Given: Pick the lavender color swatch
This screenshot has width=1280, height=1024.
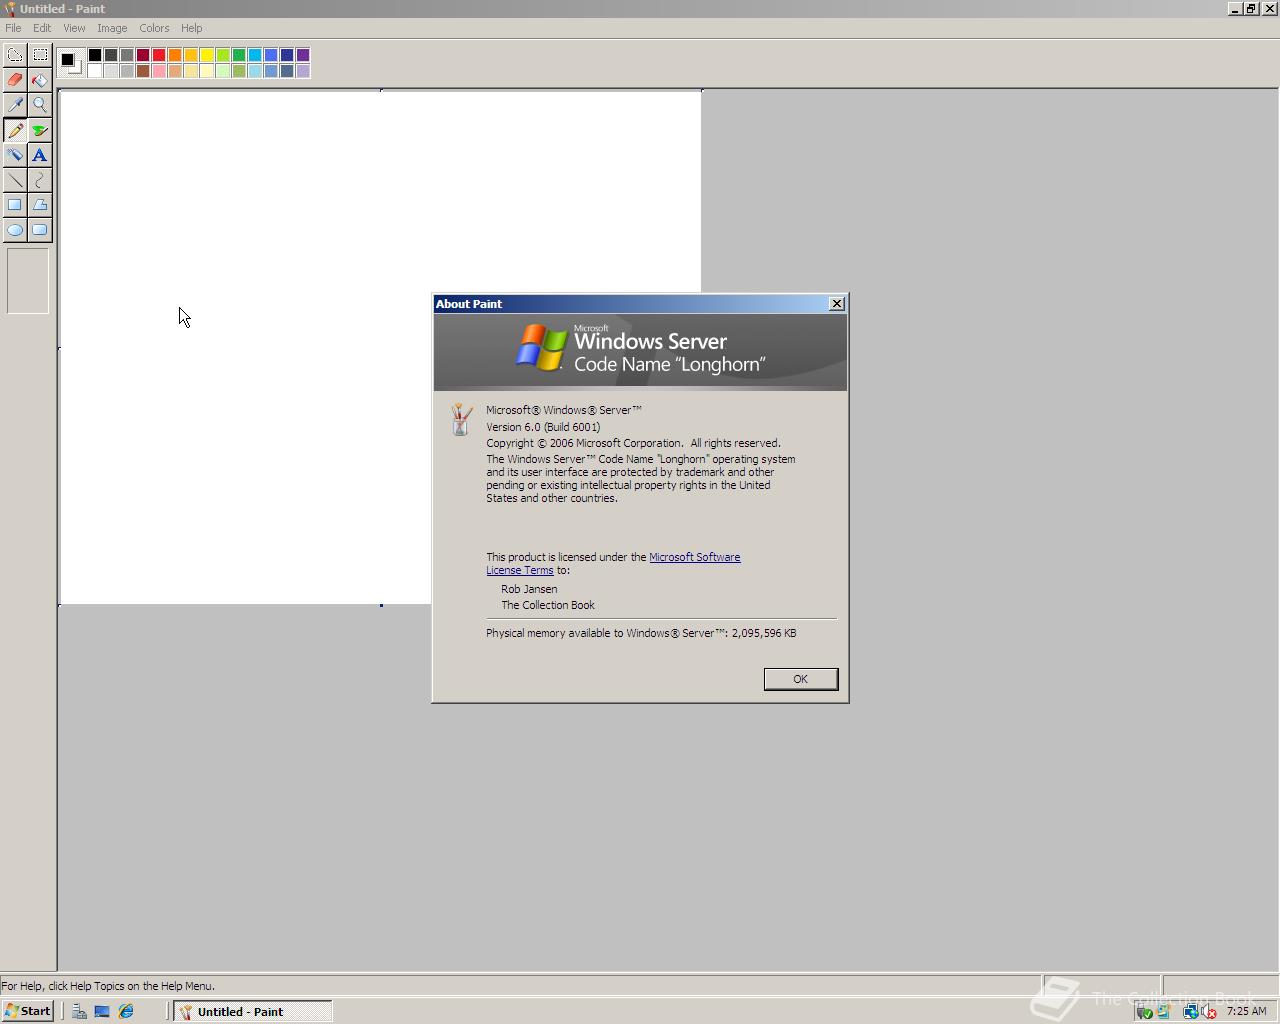Looking at the screenshot, I should tap(303, 71).
